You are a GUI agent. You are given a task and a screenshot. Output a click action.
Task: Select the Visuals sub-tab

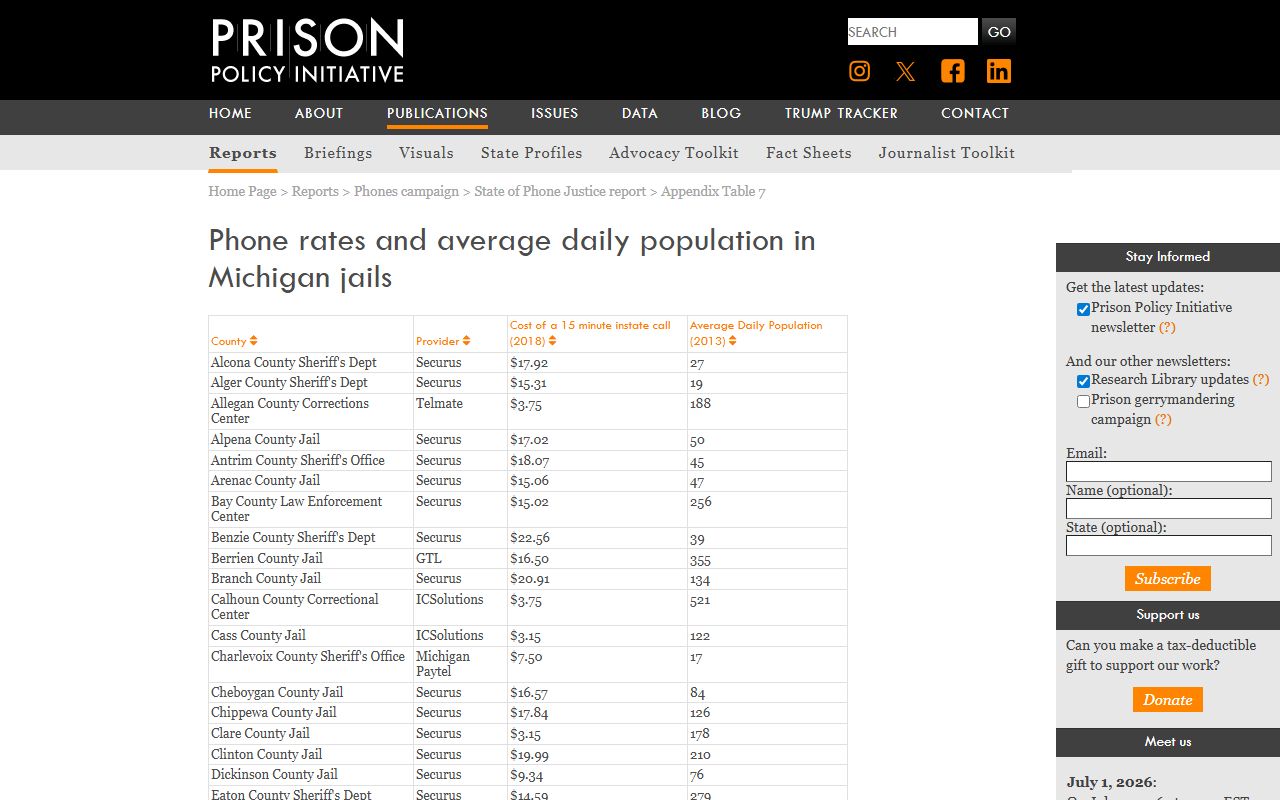(426, 153)
